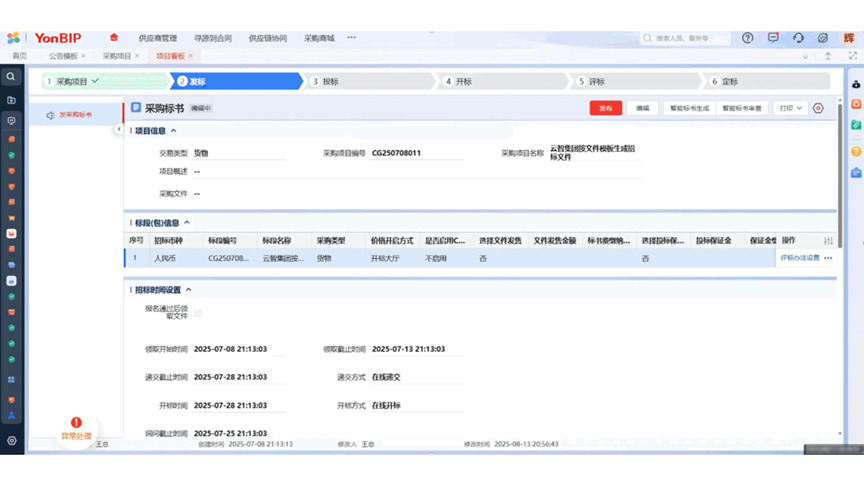Click the yellow question icon in right rail
Image resolution: width=864 pixels, height=486 pixels.
point(856,151)
